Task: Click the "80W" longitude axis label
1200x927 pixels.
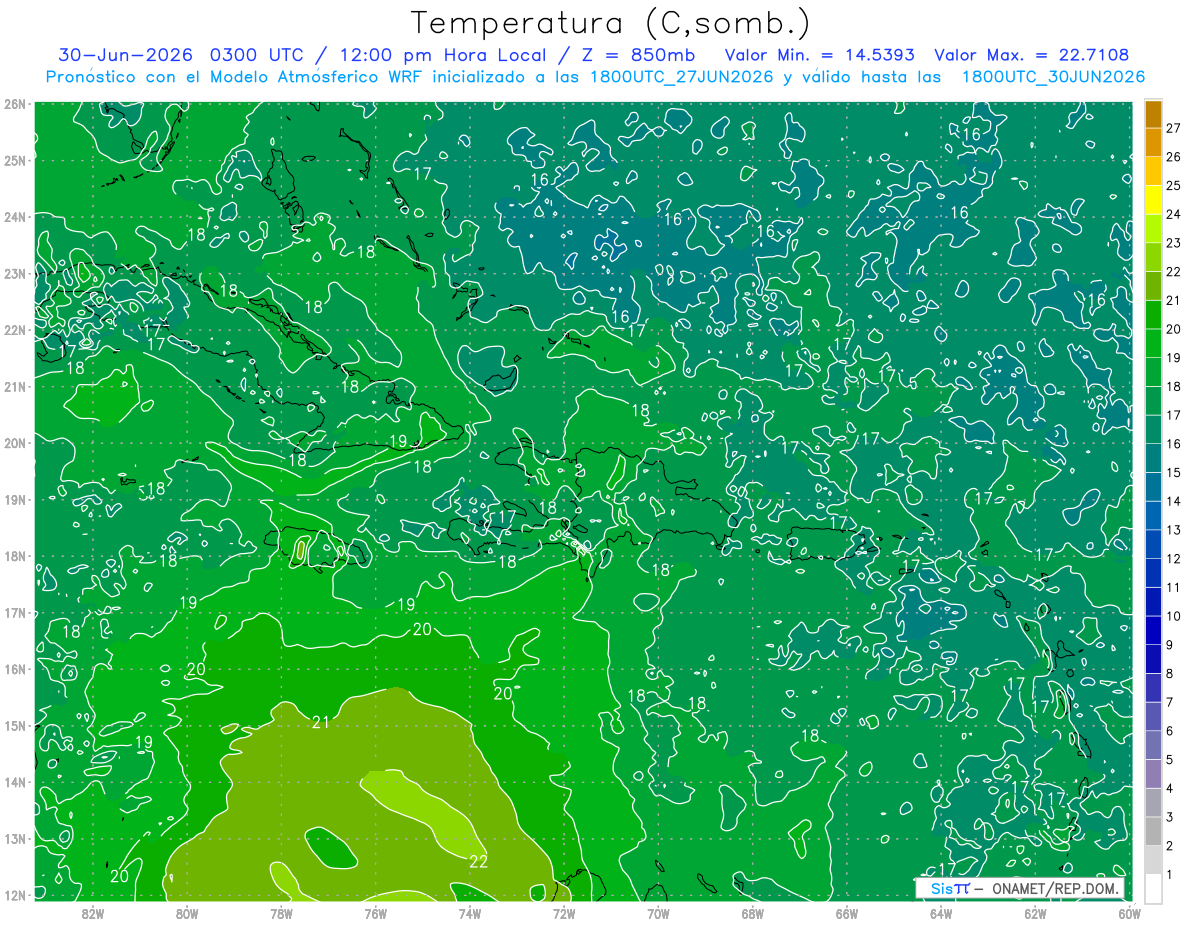Action: click(187, 913)
